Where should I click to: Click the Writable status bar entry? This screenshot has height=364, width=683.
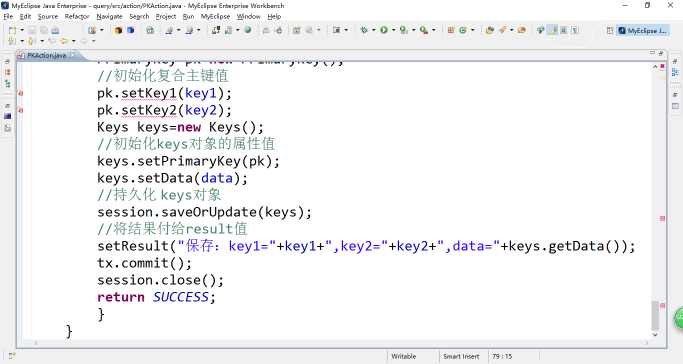403,356
